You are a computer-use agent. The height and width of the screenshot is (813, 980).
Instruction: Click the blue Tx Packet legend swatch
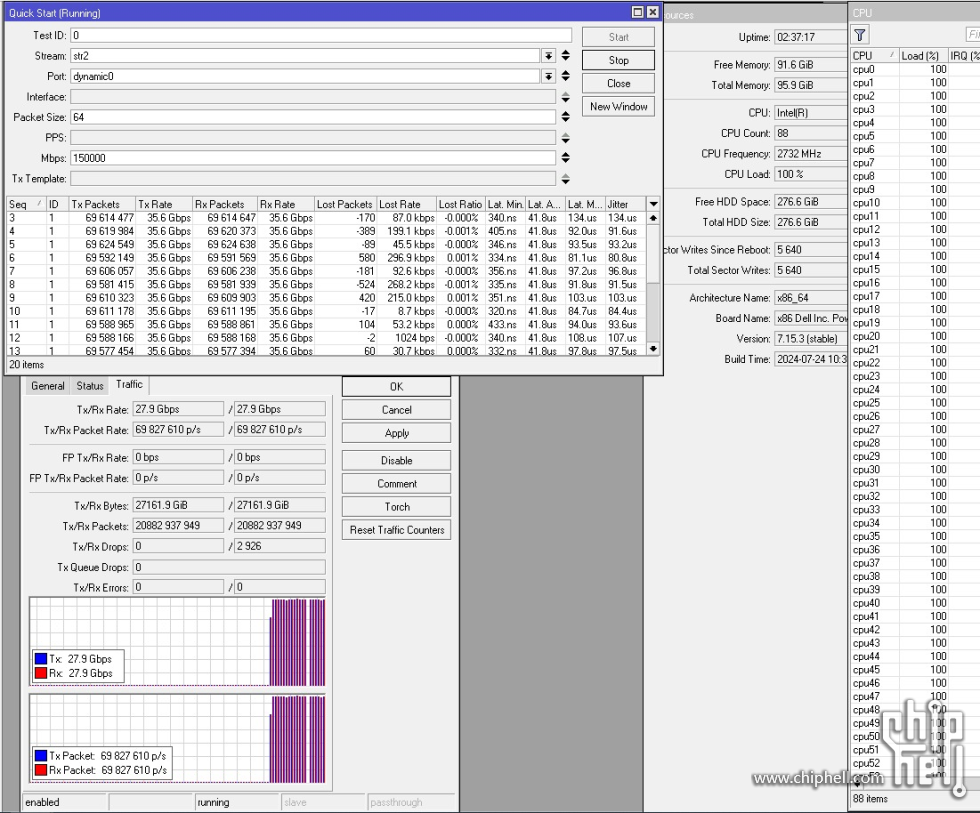point(41,756)
